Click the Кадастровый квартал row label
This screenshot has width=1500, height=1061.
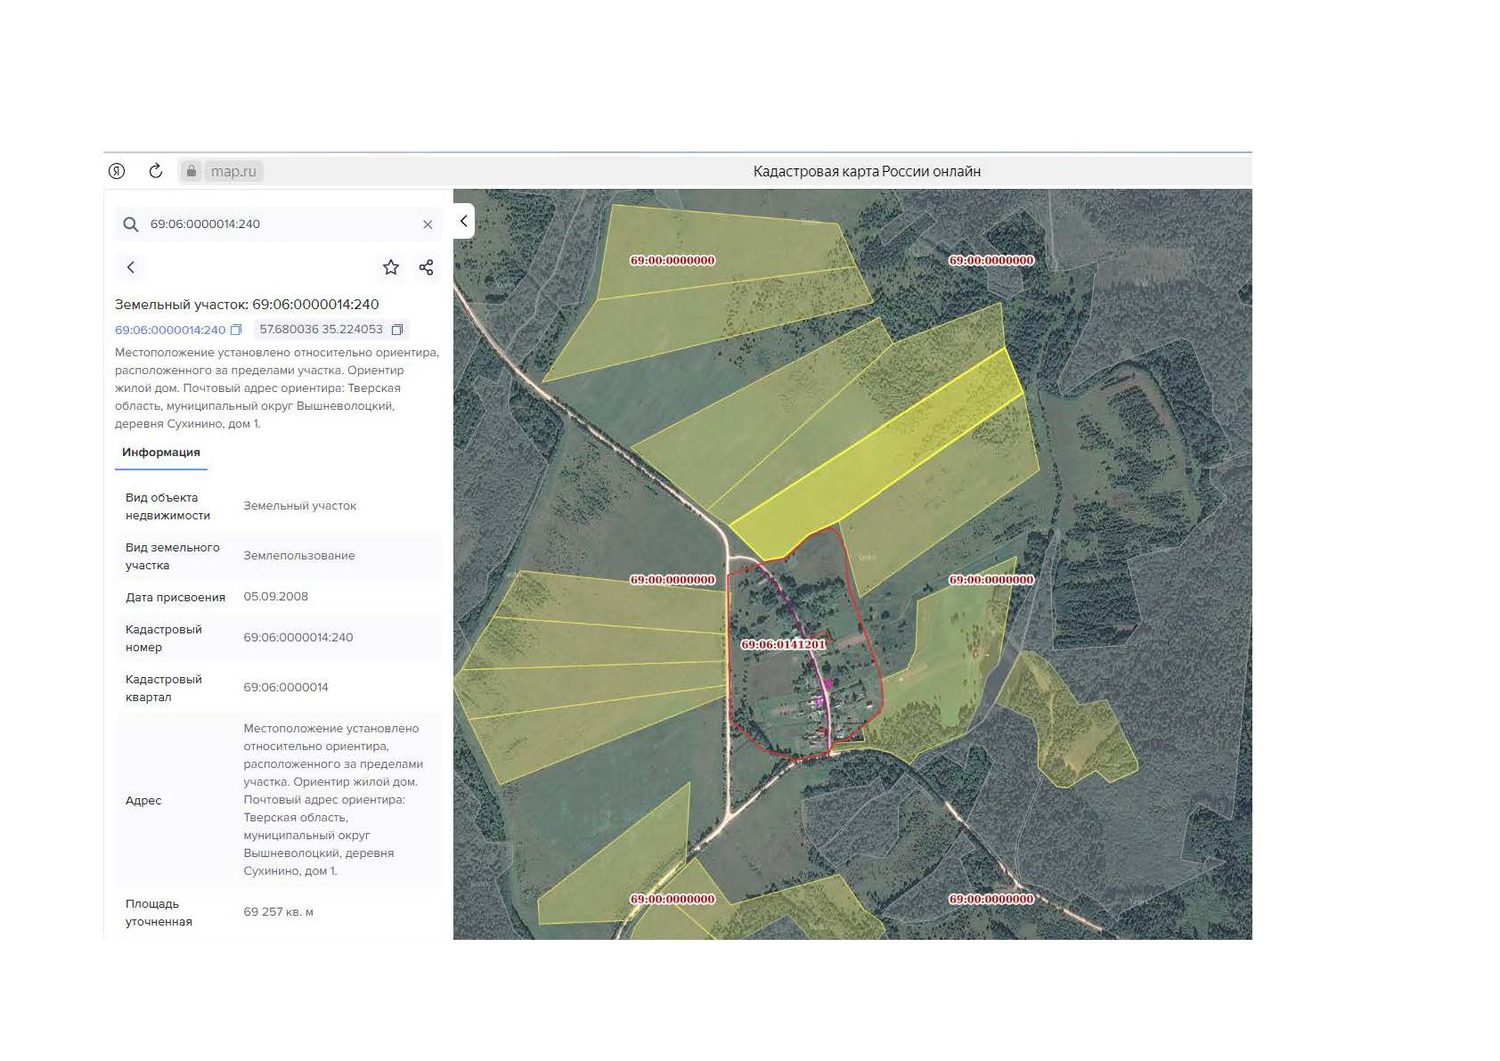point(163,688)
